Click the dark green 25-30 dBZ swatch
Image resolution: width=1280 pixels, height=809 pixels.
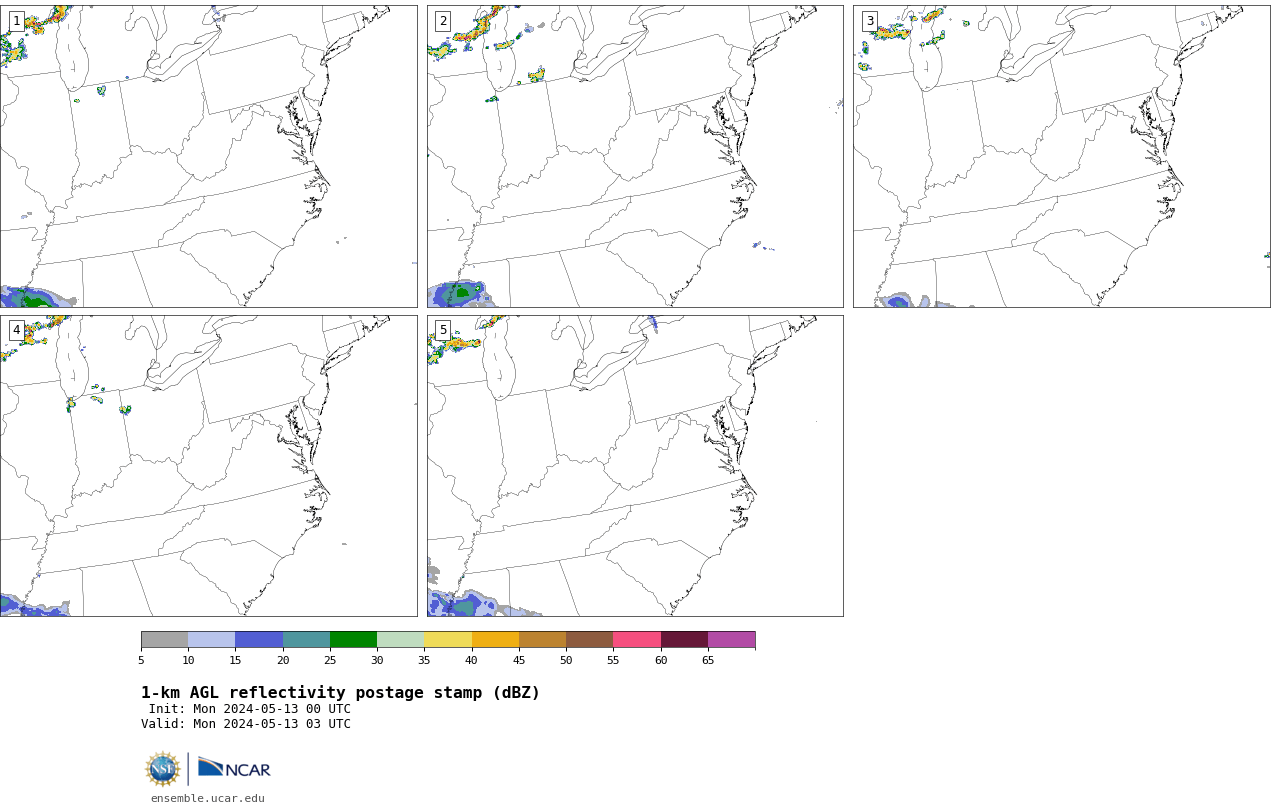(x=353, y=640)
